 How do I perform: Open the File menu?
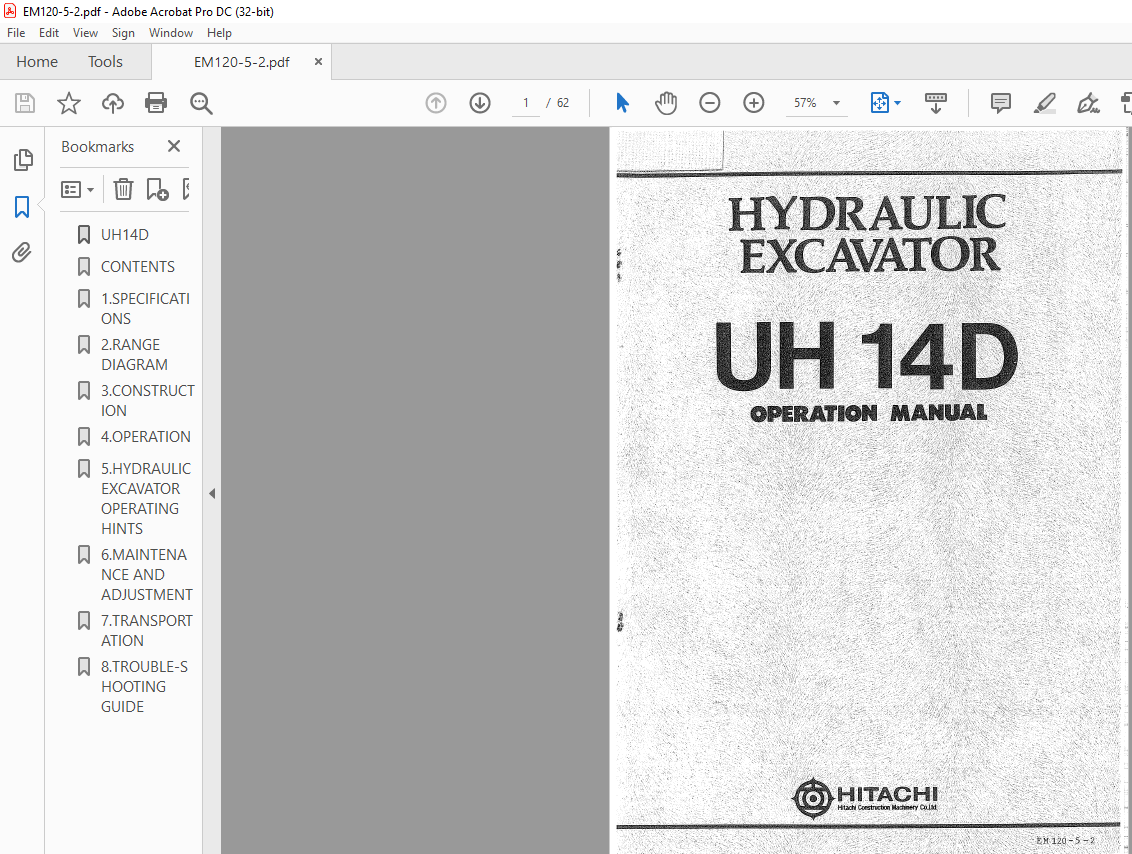[x=16, y=32]
